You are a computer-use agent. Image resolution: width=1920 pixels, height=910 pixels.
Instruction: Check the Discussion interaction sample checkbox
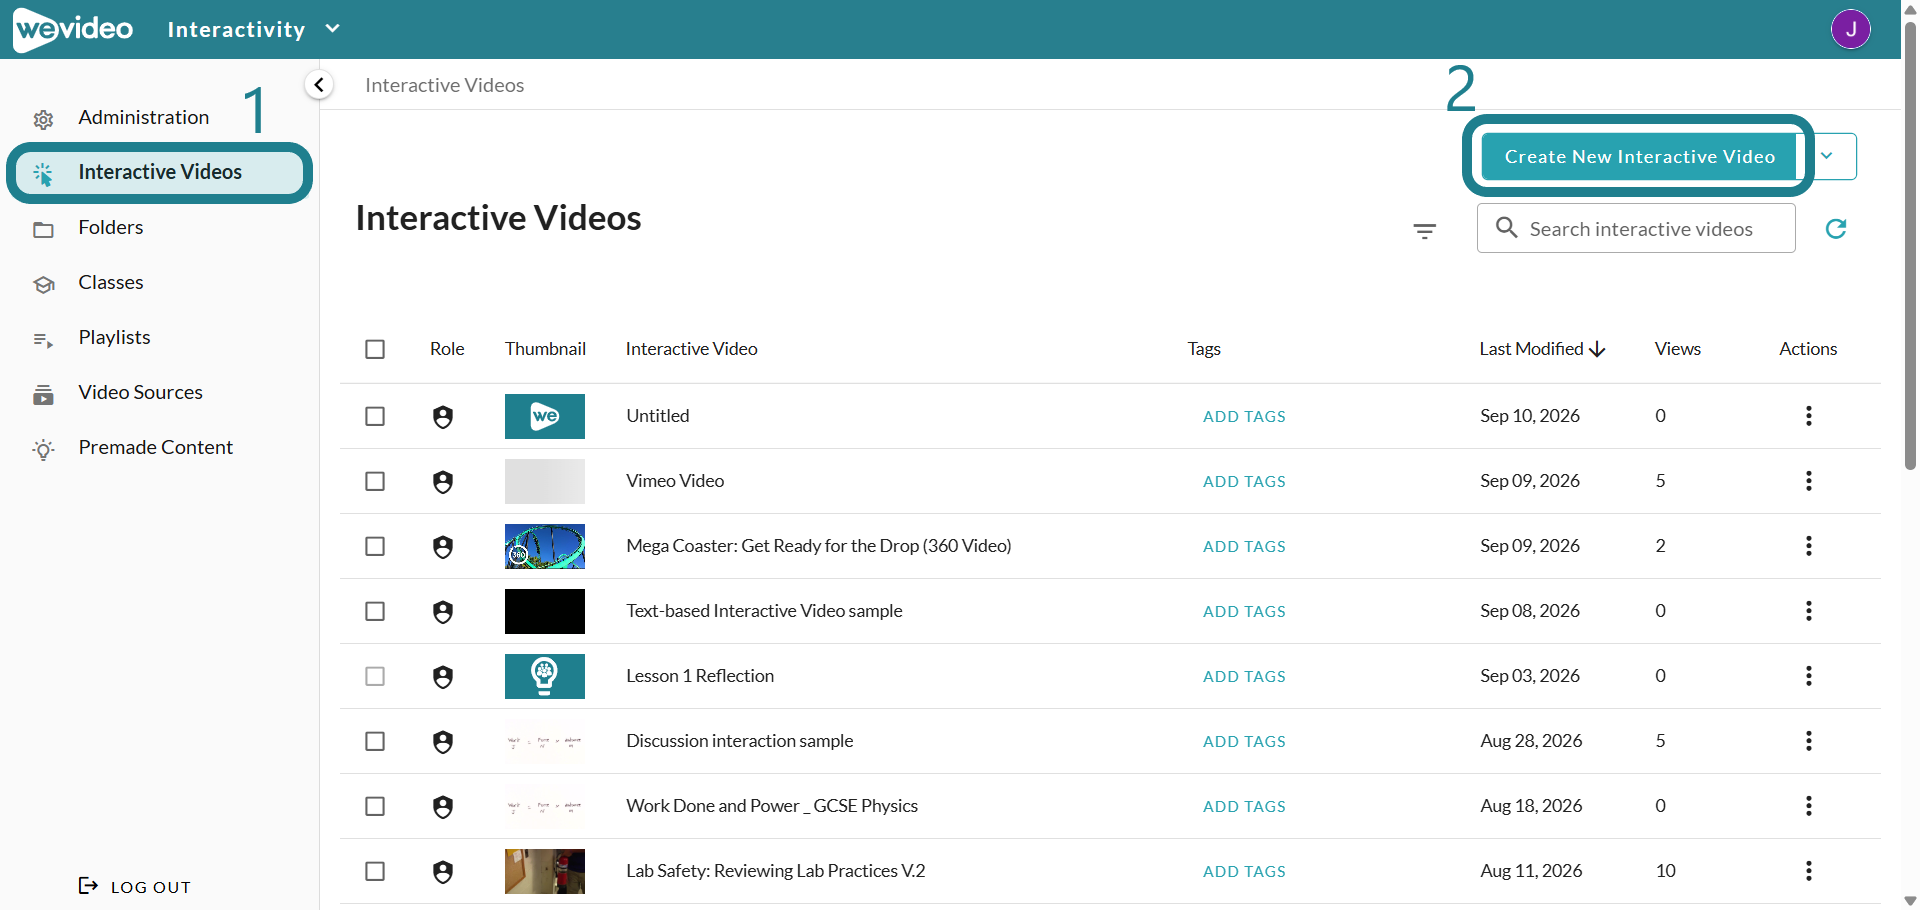click(375, 741)
